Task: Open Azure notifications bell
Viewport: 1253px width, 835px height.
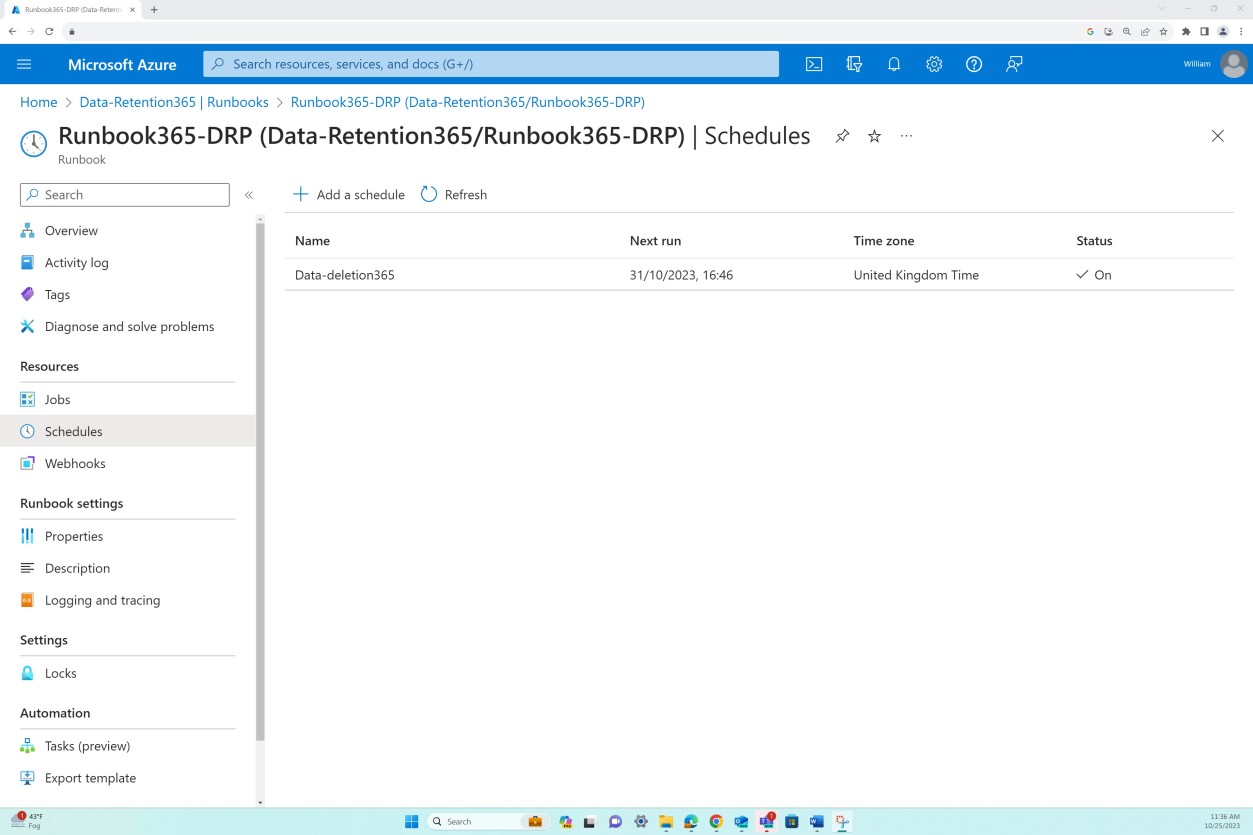Action: point(893,63)
